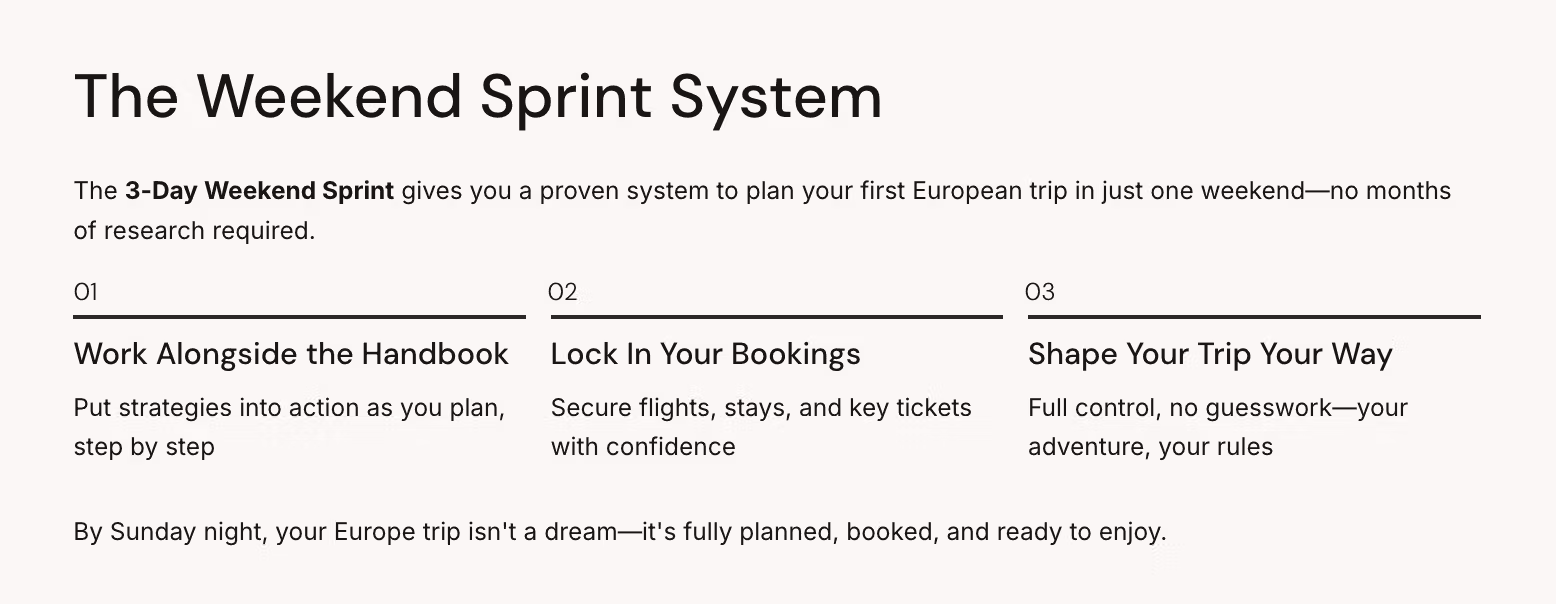Click the "step by step" text

(x=144, y=446)
